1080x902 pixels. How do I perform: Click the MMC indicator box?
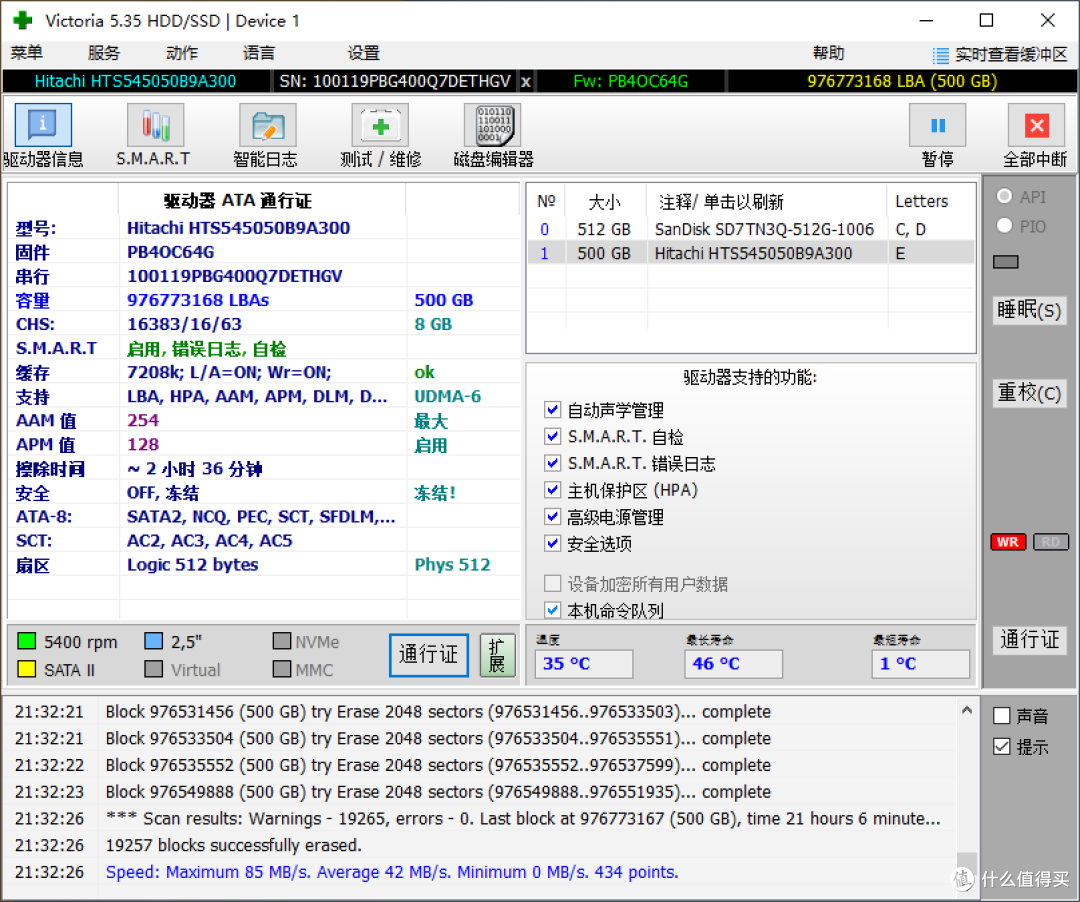click(x=282, y=669)
